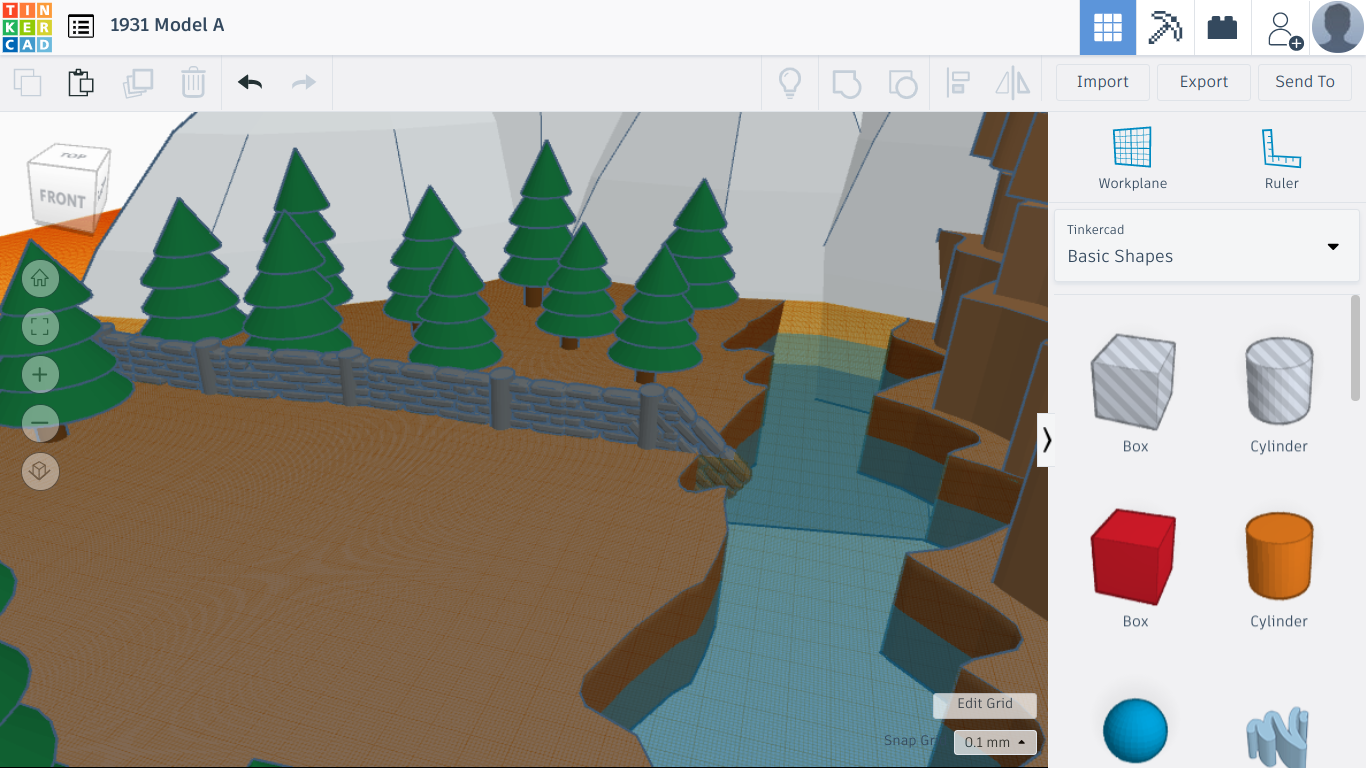
Task: Group the selected shapes
Action: tap(847, 83)
